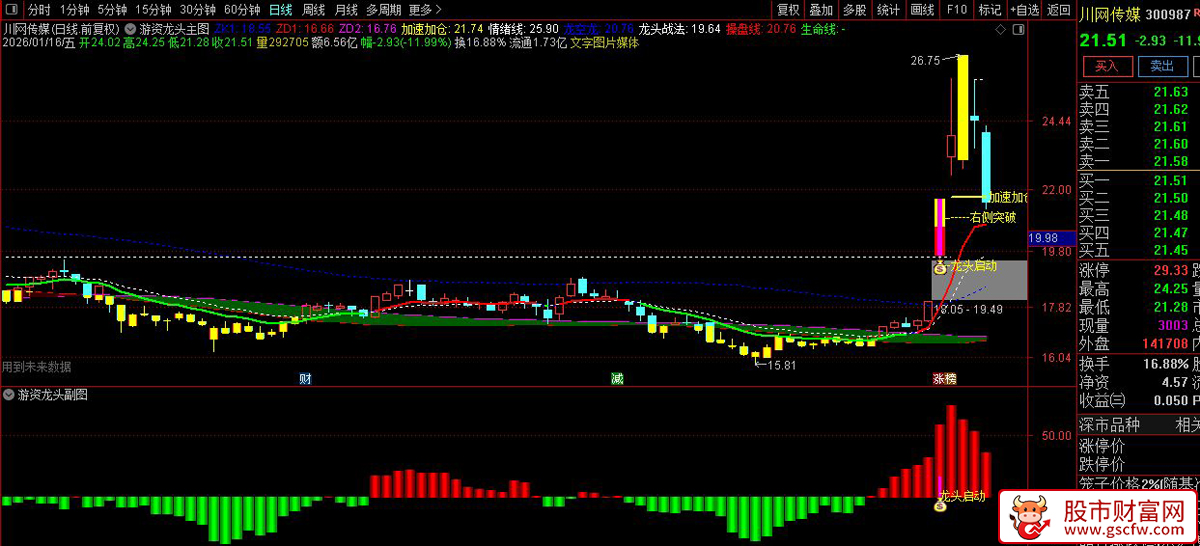Activate the 画线 drawing tool
The width and height of the screenshot is (1200, 546).
(x=922, y=10)
